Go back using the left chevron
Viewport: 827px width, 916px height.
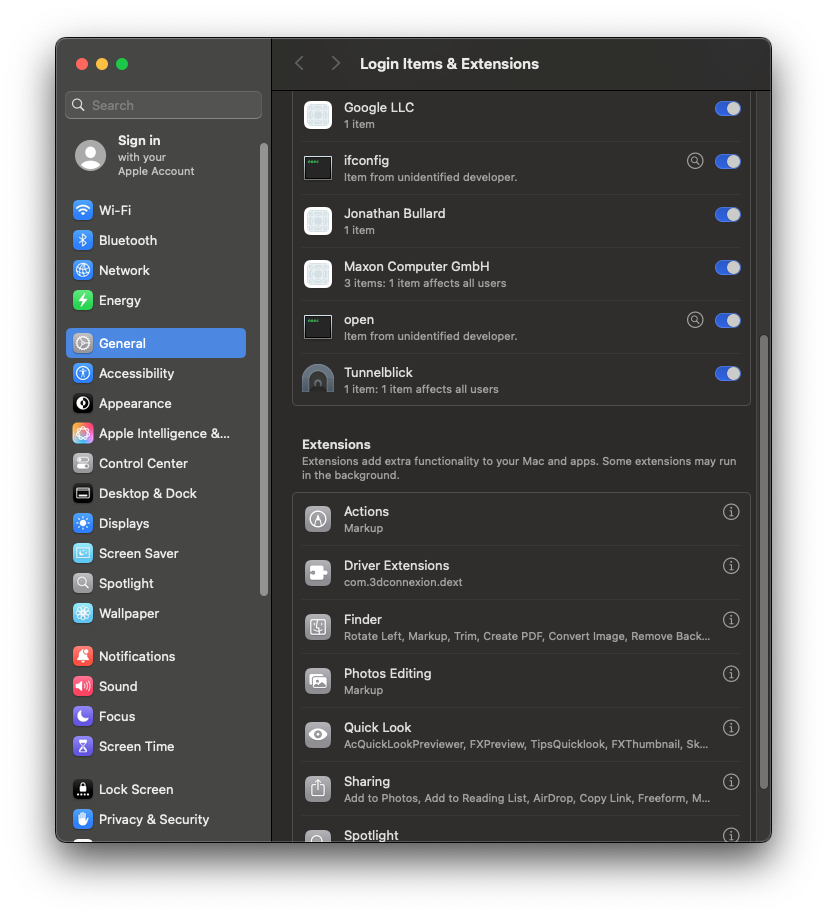coord(299,63)
